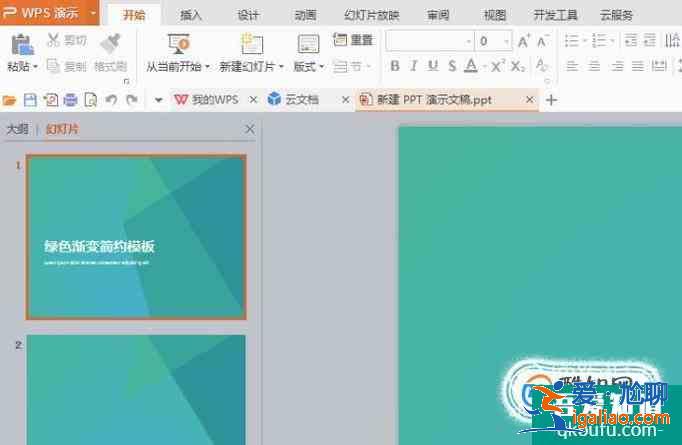Viewport: 682px width, 445px height.
Task: Click the increase indent icon
Action: pyautogui.click(x=650, y=41)
